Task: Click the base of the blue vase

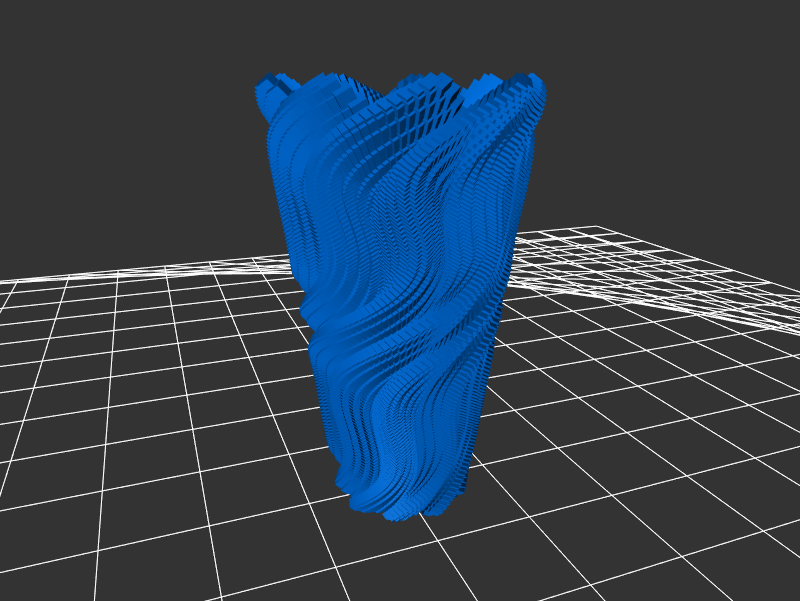Action: click(400, 505)
